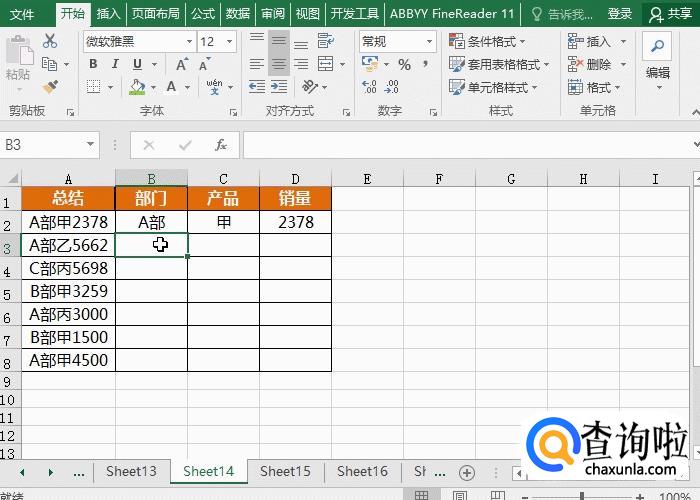700x500 pixels.
Task: Align text to the right
Action: [301, 64]
